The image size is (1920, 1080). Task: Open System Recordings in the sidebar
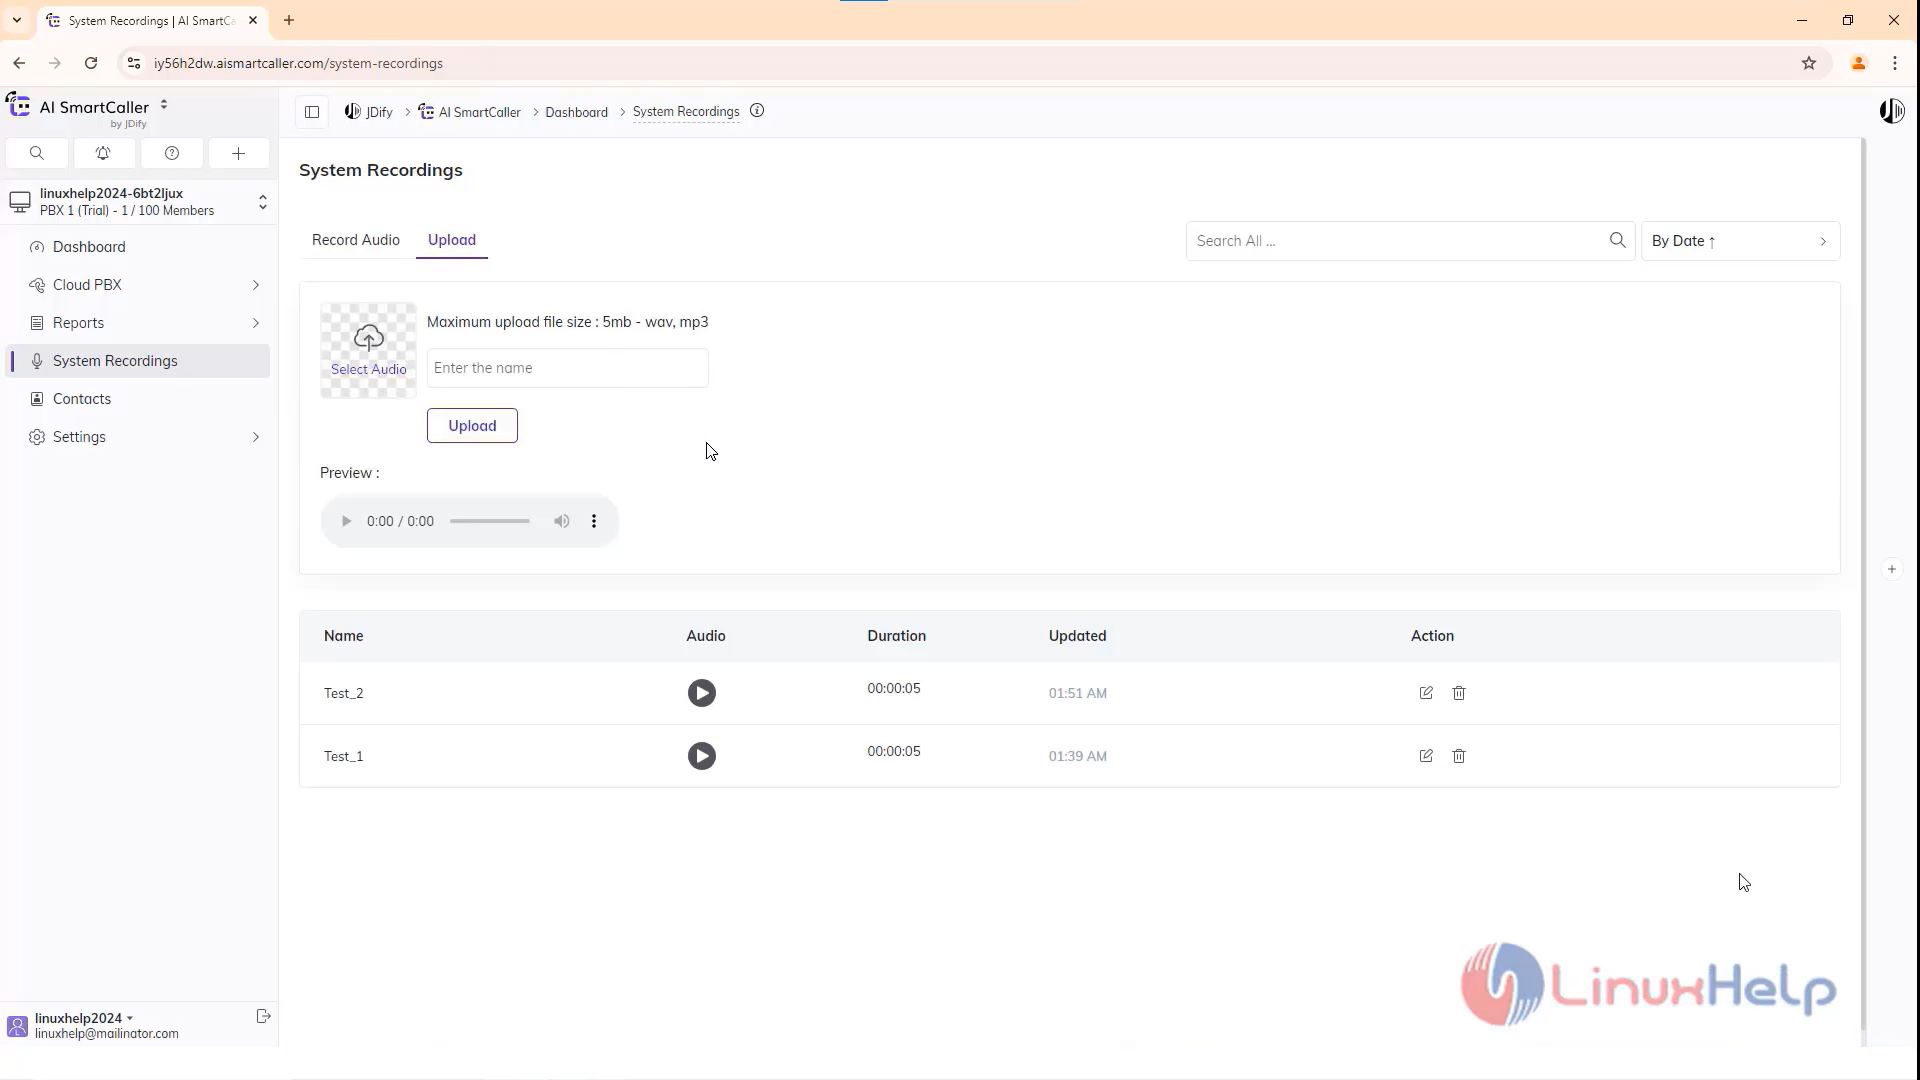(138, 361)
